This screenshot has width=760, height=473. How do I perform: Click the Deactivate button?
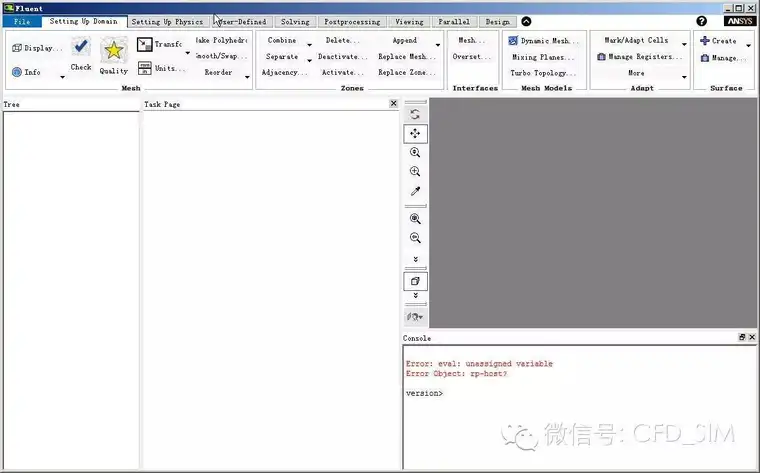(x=342, y=56)
